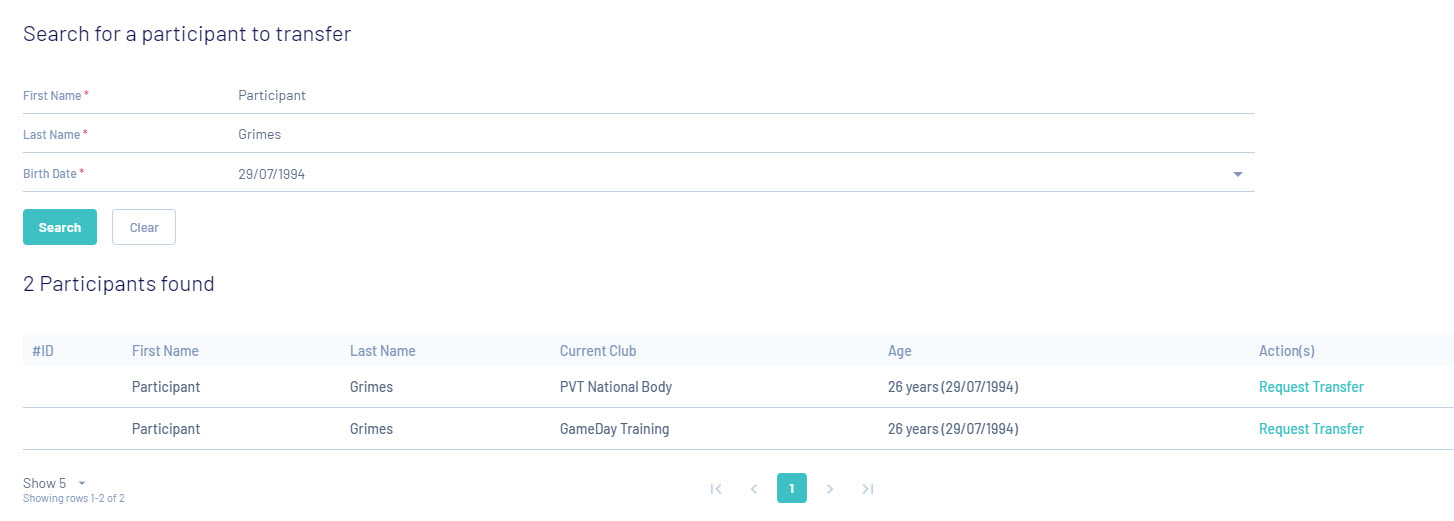The height and width of the screenshot is (521, 1454).
Task: Click the Age column header
Action: coord(900,351)
